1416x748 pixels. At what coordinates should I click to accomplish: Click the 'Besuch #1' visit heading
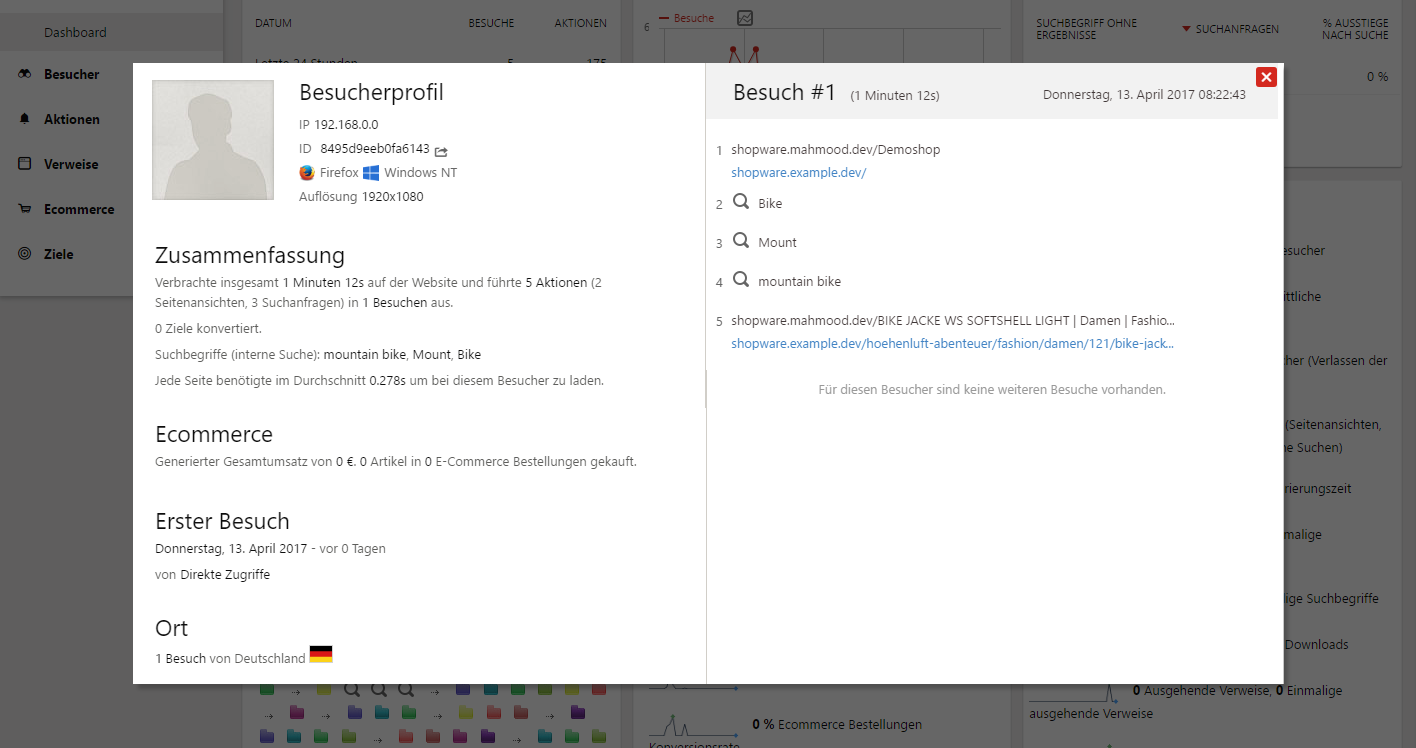[x=784, y=92]
